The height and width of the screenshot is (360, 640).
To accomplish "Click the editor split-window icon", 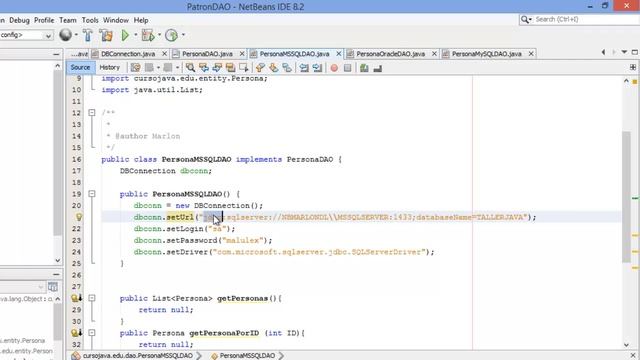I will [x=633, y=67].
